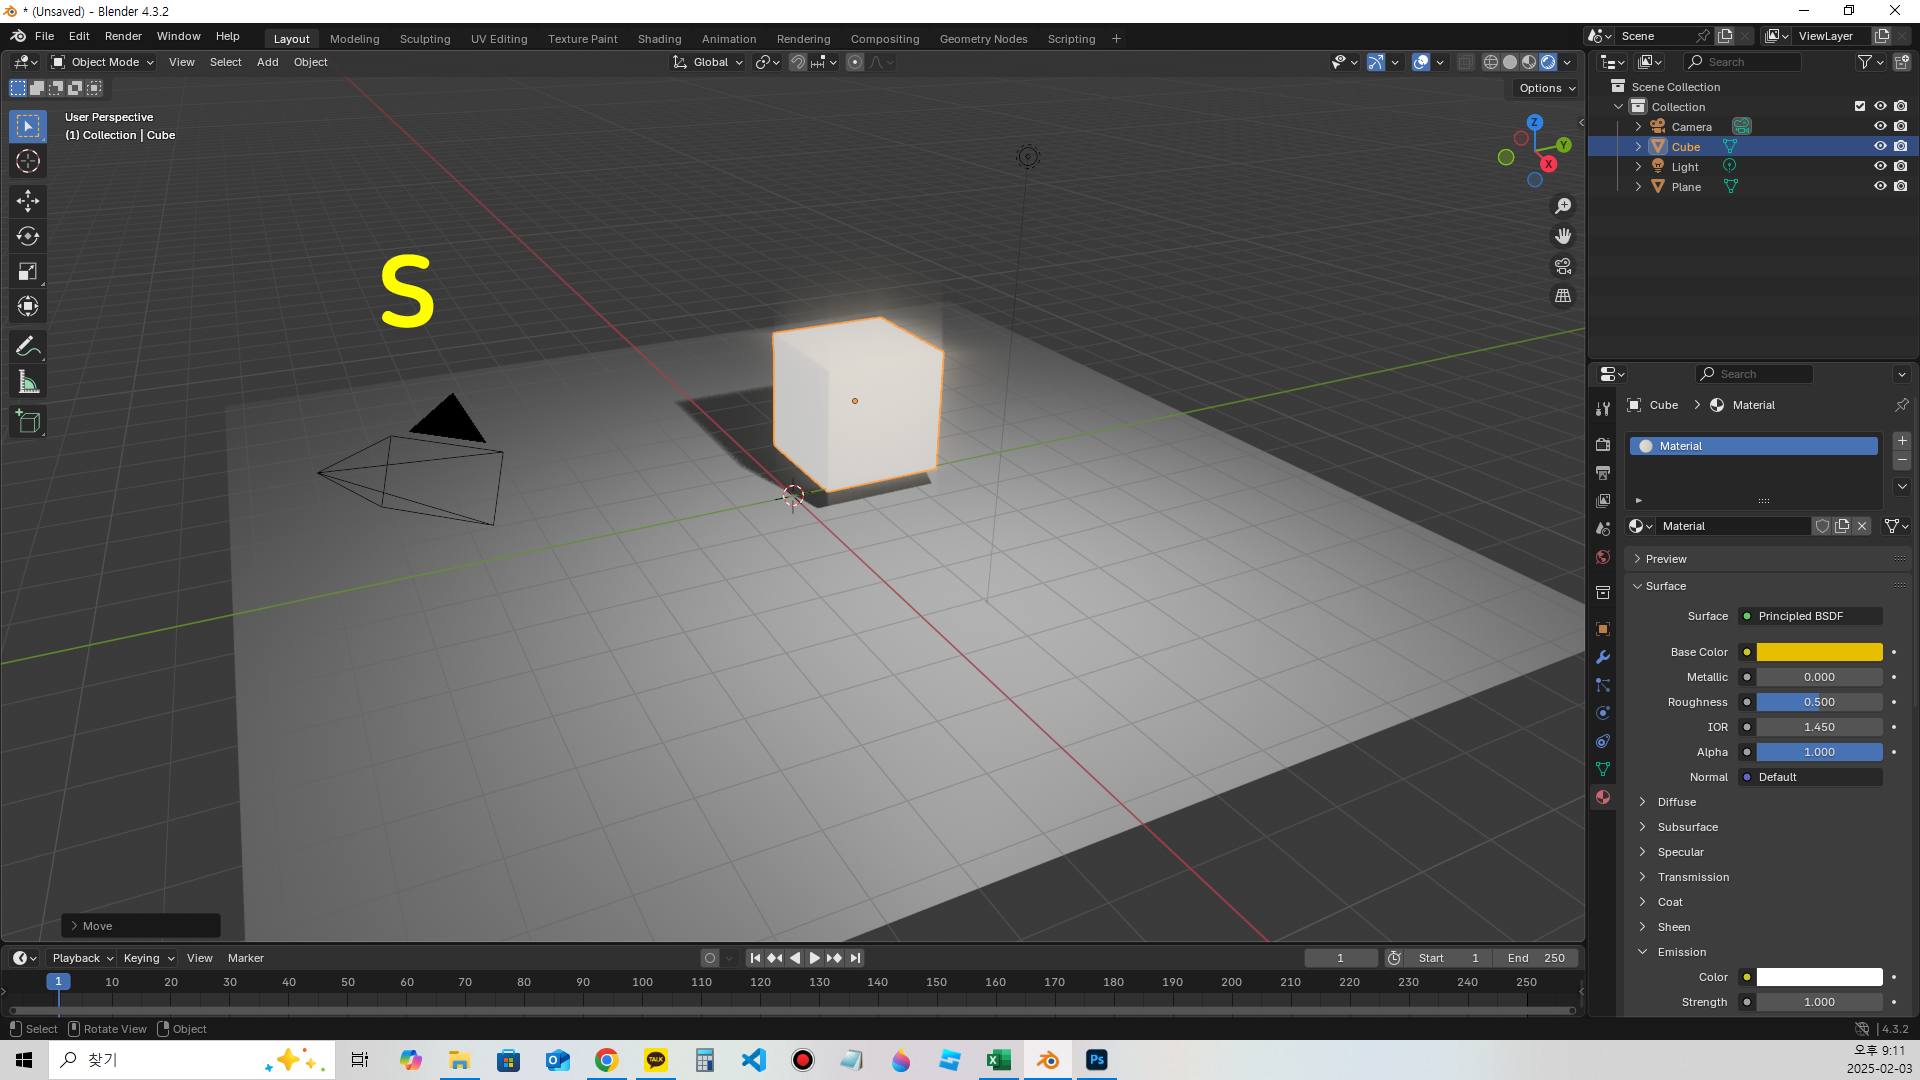1920x1080 pixels.
Task: Select the Move tool in toolbar
Action: (x=28, y=201)
